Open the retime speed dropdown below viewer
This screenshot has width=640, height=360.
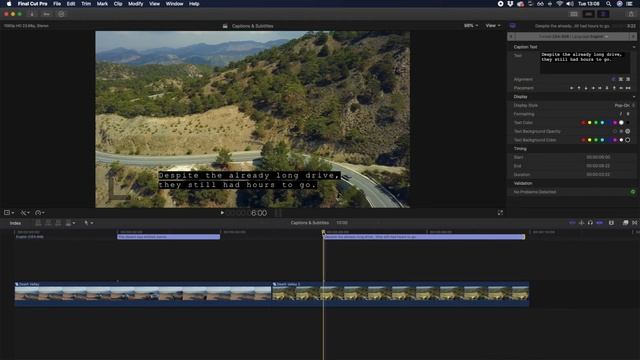[x=40, y=213]
